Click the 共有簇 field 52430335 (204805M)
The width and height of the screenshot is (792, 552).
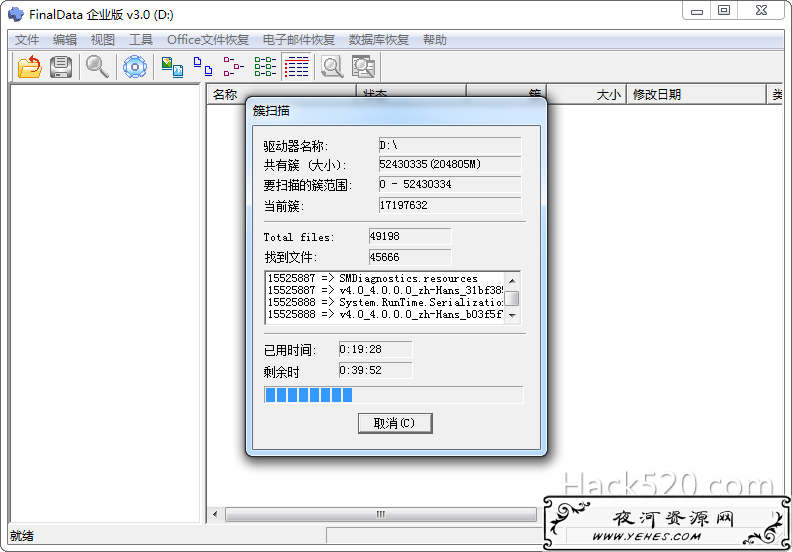[450, 164]
